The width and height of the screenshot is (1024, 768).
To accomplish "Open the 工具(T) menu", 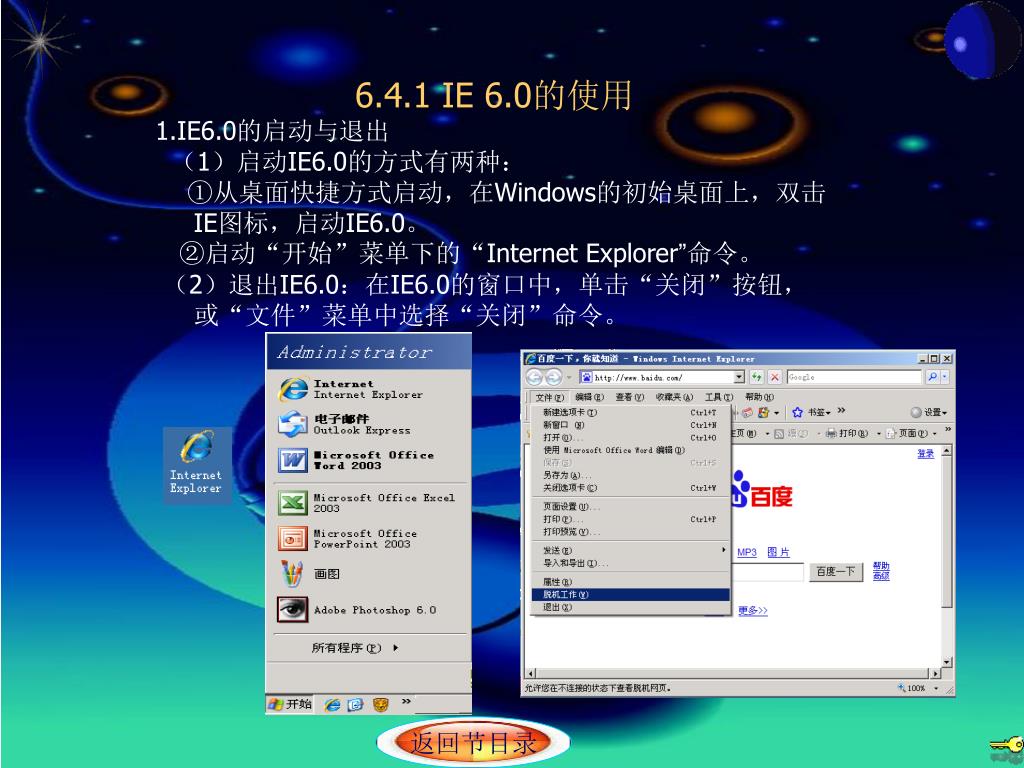I will click(x=718, y=397).
